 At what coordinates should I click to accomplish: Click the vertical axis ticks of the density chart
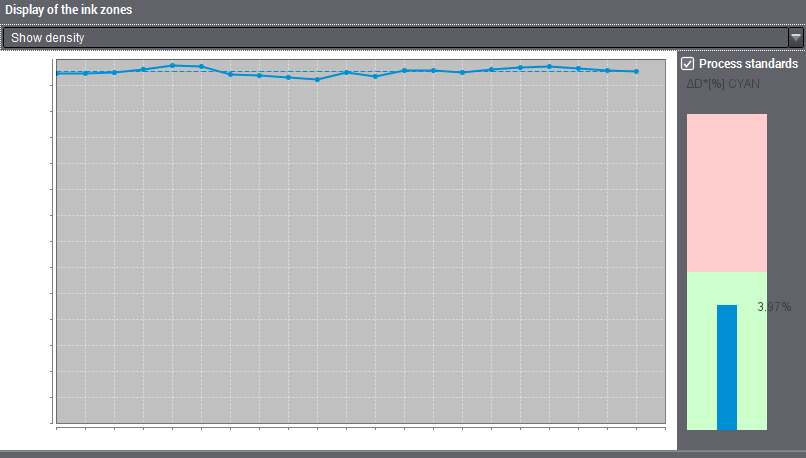click(x=52, y=250)
